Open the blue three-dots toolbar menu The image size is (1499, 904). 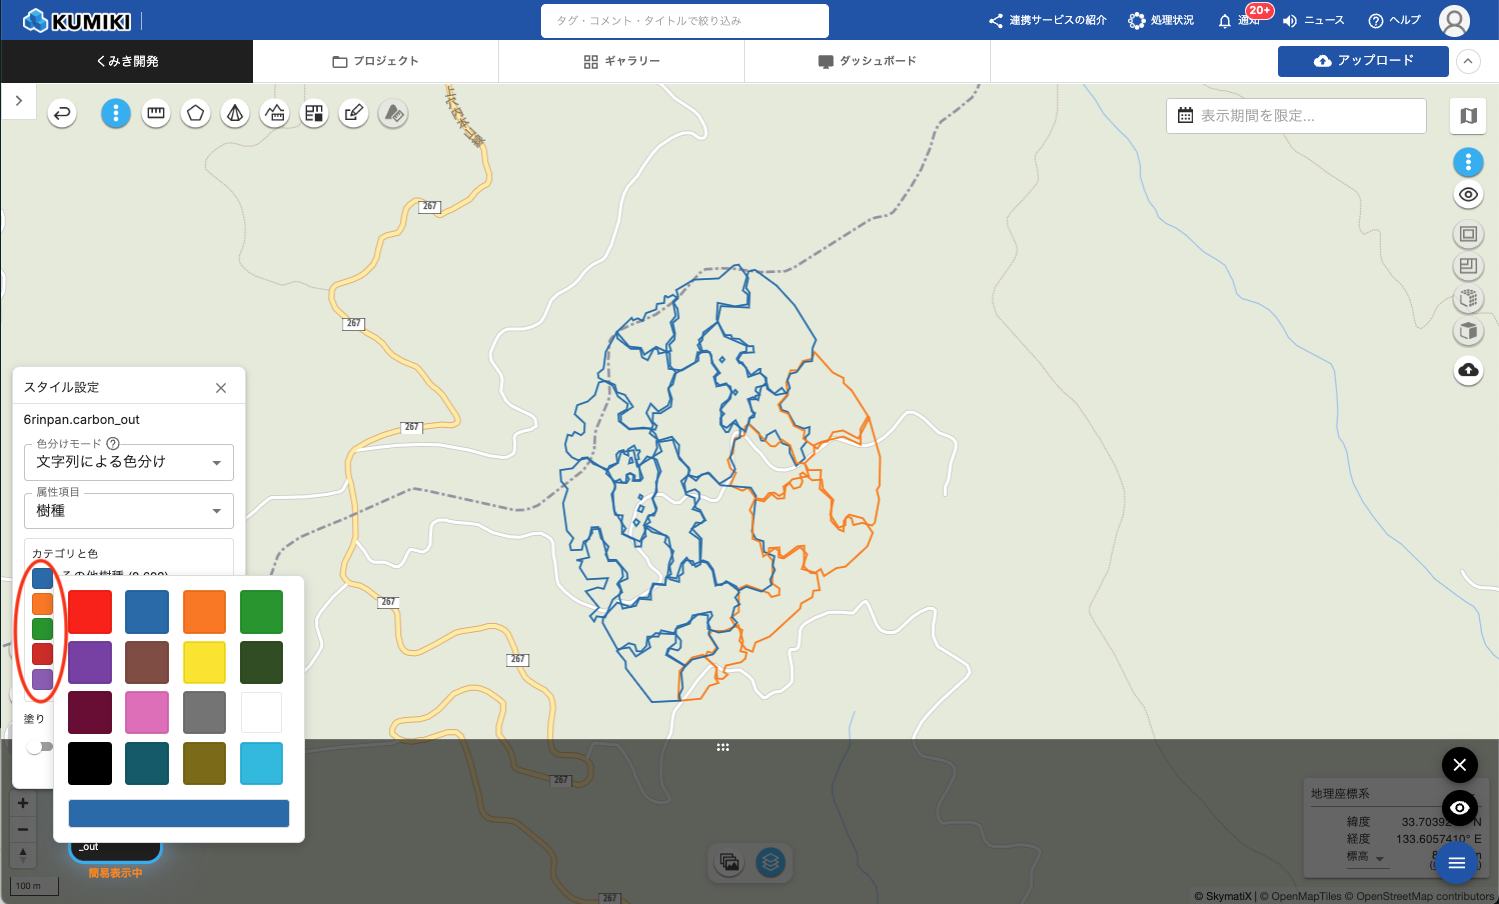pyautogui.click(x=116, y=113)
